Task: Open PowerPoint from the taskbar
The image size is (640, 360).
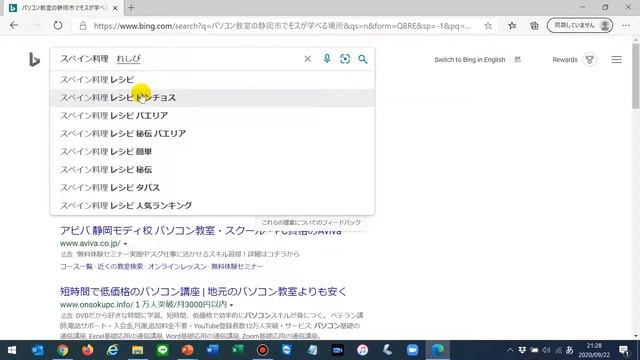Action: point(187,350)
